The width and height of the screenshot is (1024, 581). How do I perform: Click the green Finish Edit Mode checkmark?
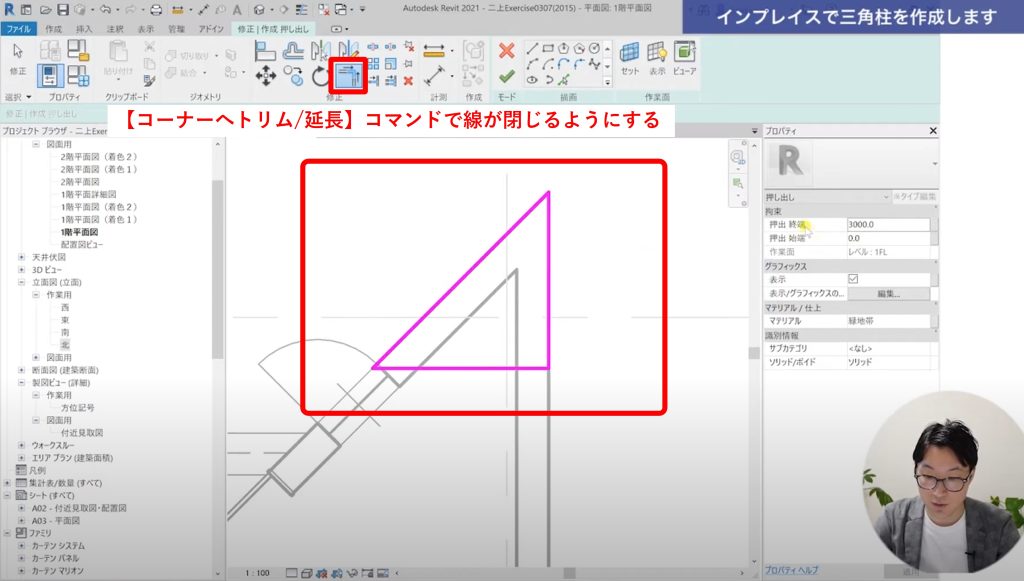click(x=507, y=76)
